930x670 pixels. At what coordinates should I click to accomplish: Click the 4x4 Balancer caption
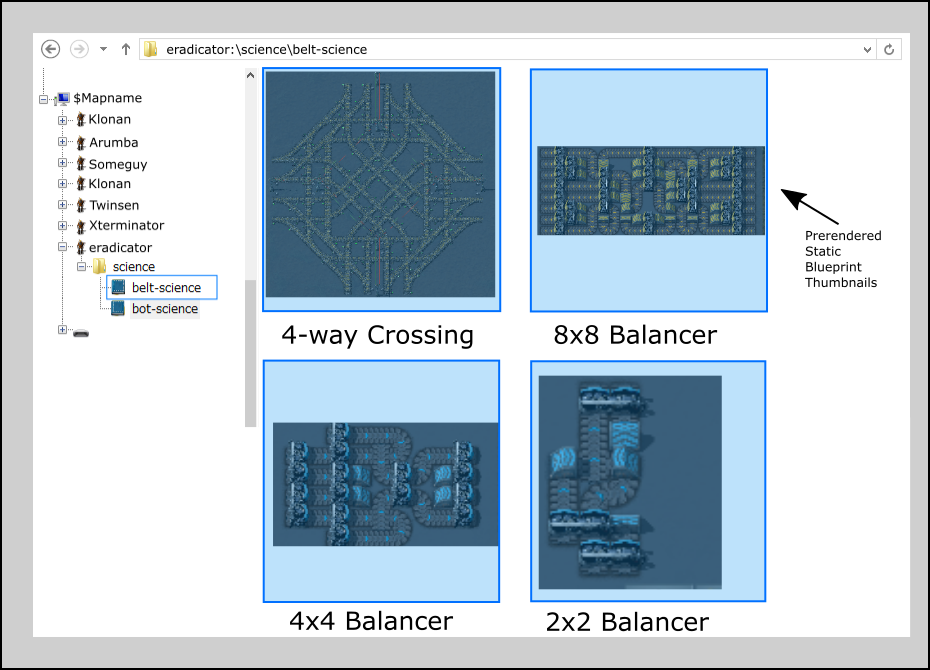point(371,621)
